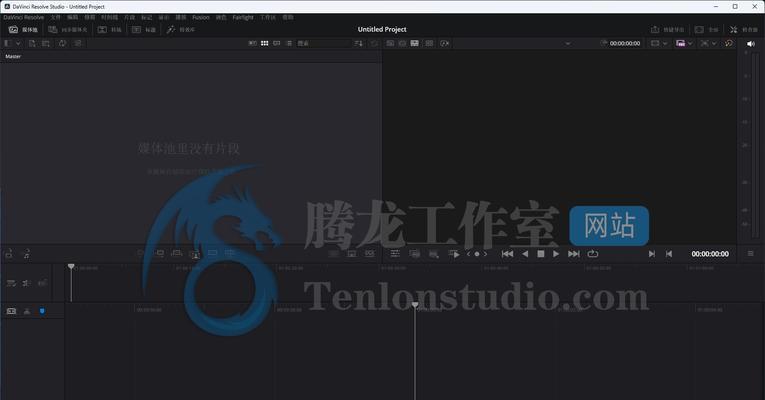Play in reverse
Viewport: 765px width, 400px height.
point(525,254)
